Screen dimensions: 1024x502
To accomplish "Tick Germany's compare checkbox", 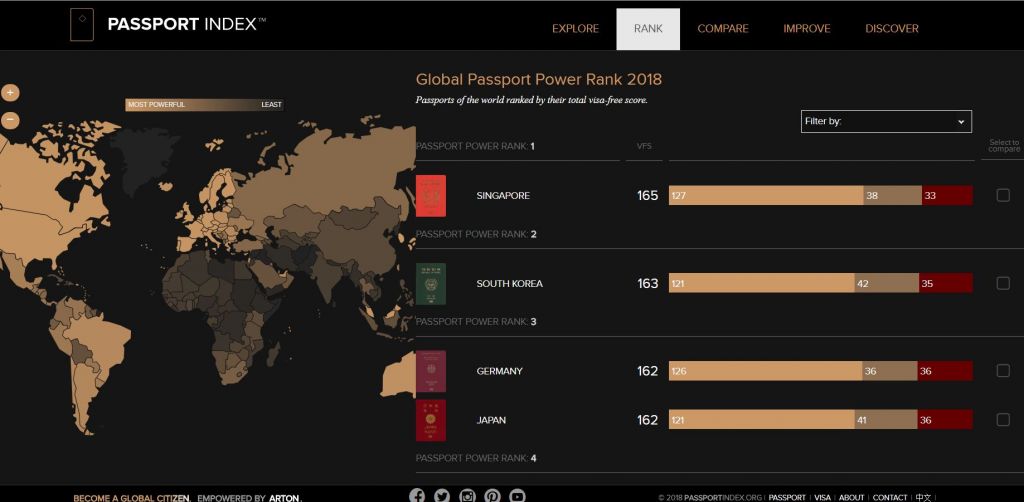I will pyautogui.click(x=1003, y=371).
